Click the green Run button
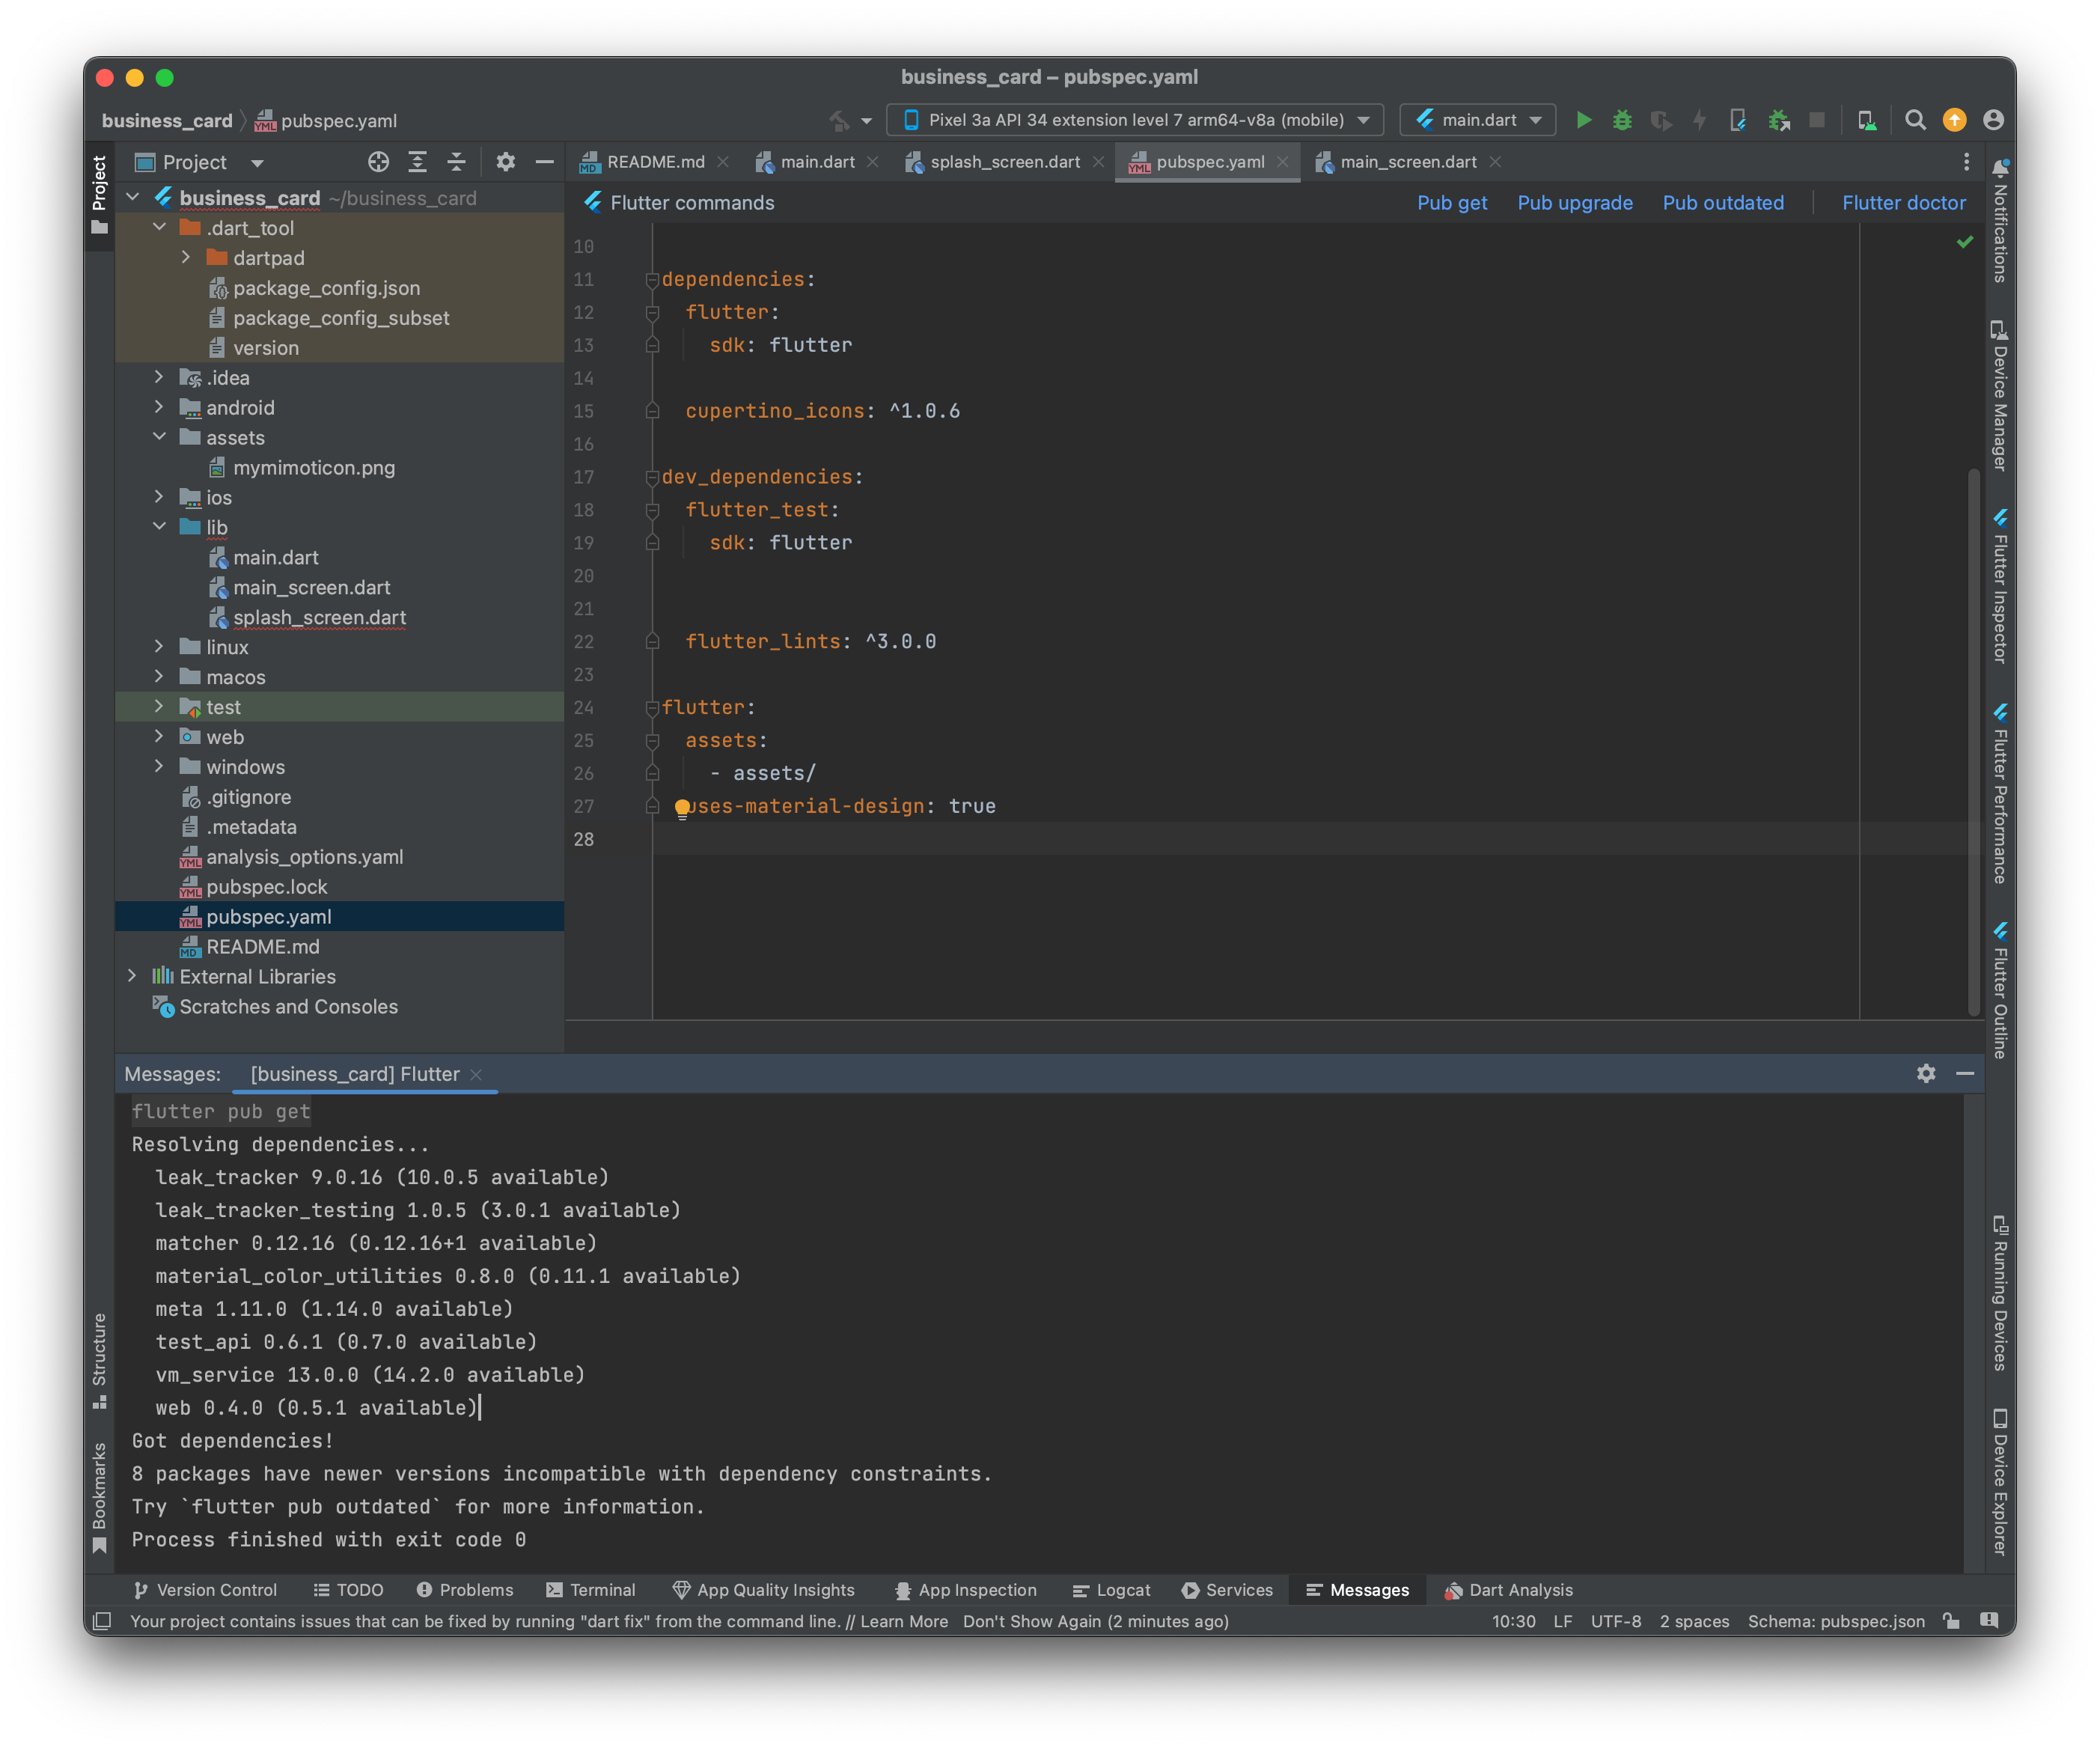The width and height of the screenshot is (2100, 1747). (x=1583, y=120)
